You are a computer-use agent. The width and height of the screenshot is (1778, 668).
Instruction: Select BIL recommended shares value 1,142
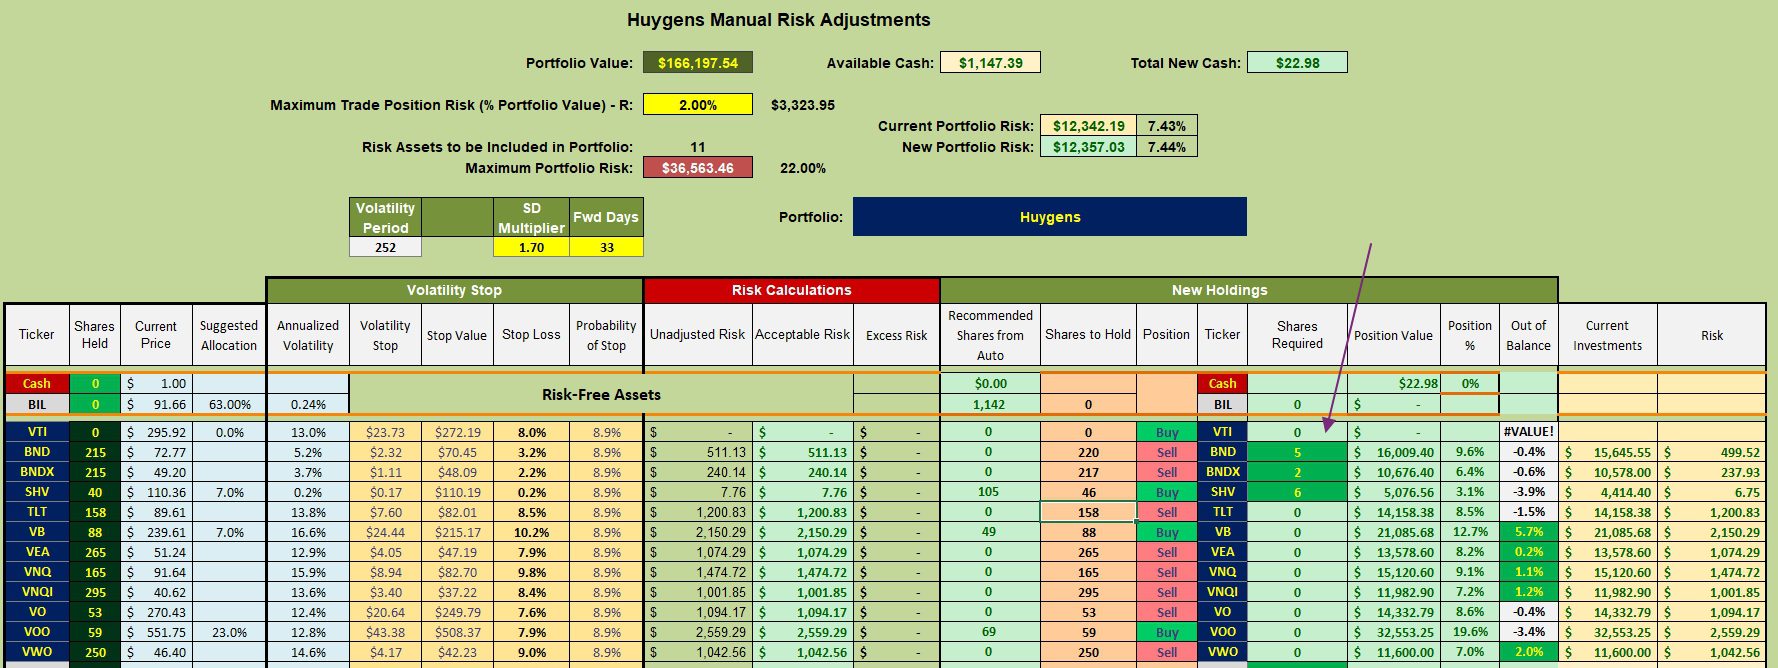tap(990, 404)
